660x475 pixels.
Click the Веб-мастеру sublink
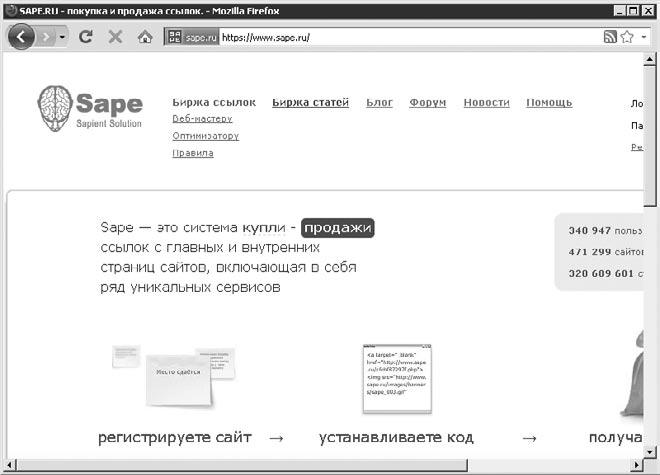pos(202,119)
